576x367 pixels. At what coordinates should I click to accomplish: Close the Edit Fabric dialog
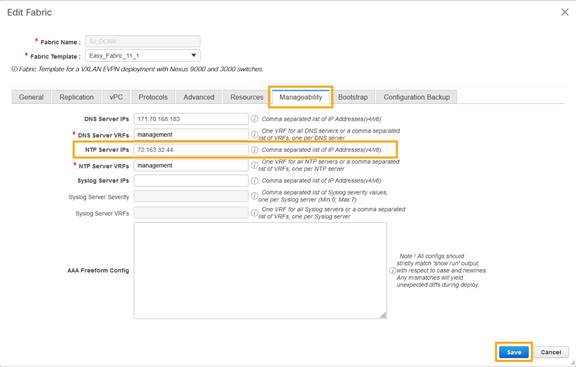[x=565, y=12]
